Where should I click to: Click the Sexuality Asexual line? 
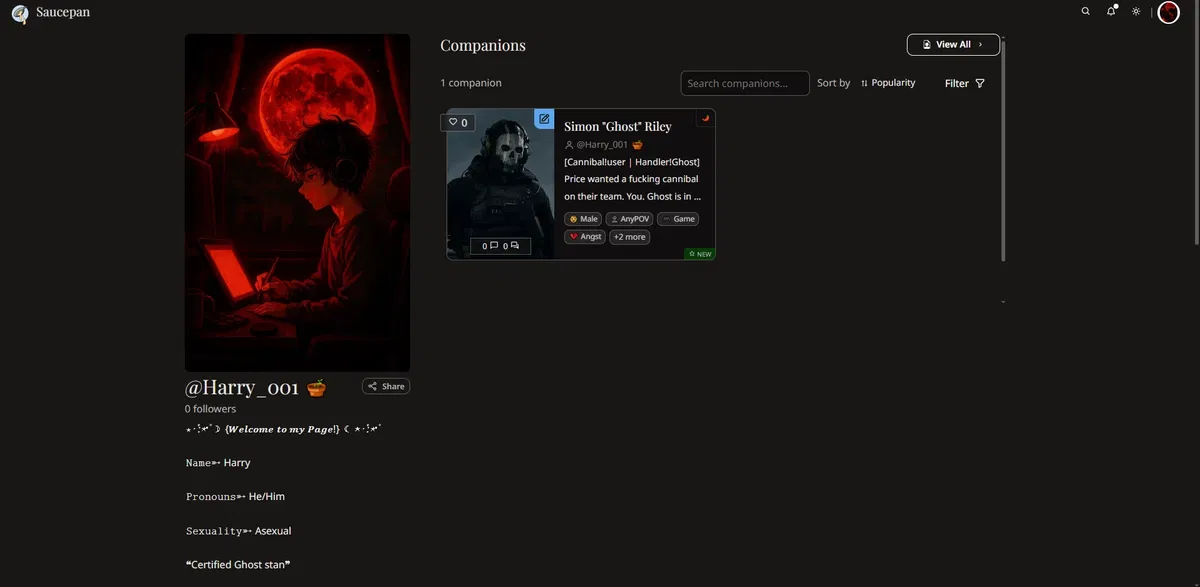coord(239,531)
